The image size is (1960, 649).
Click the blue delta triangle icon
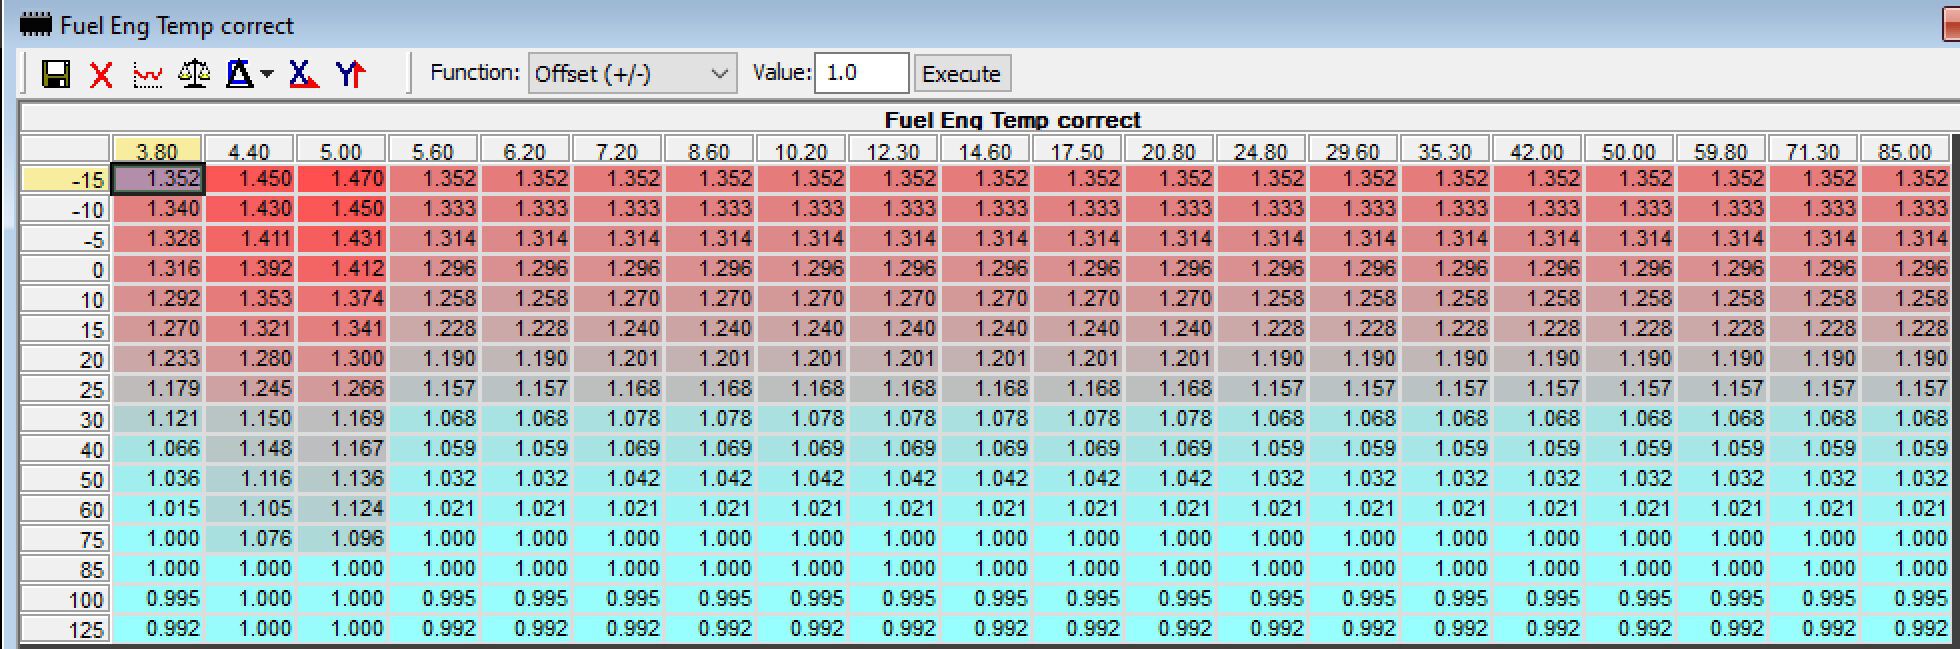[240, 74]
